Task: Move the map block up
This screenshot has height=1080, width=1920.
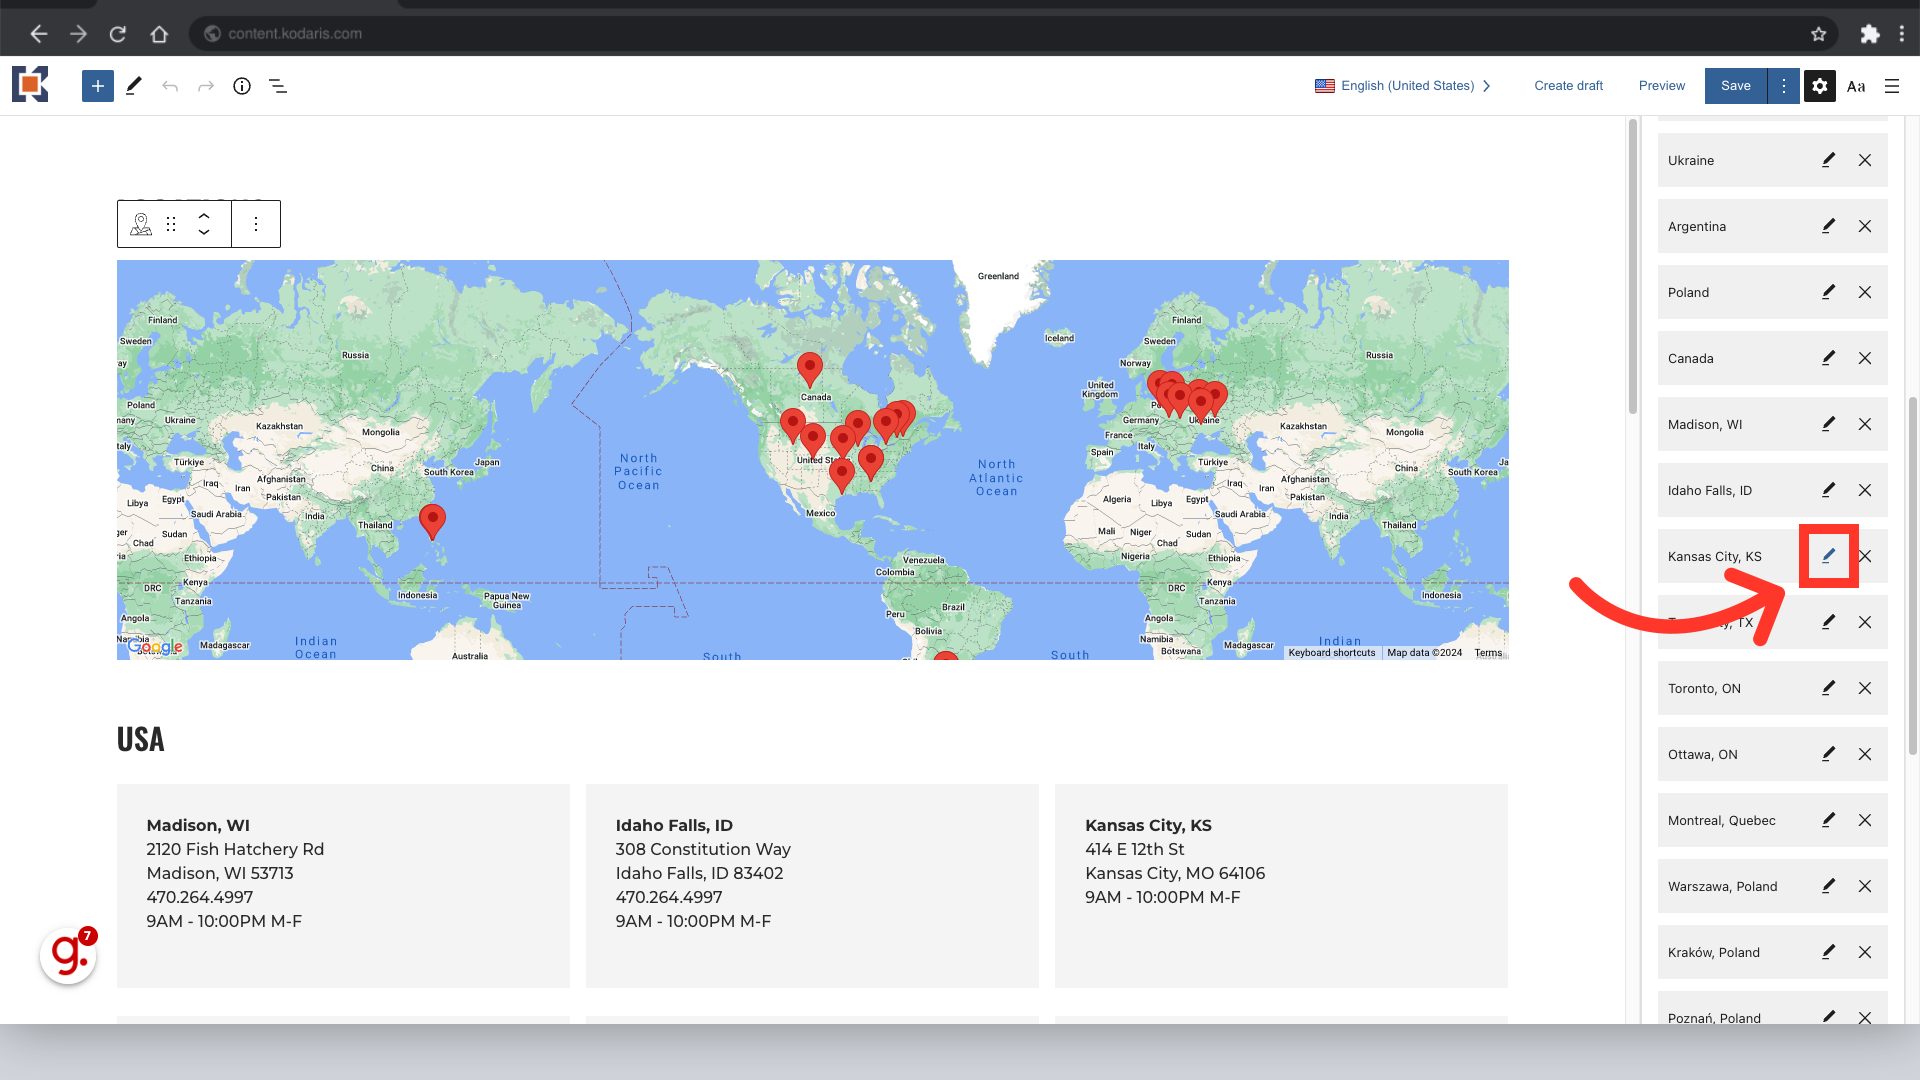Action: 204,215
